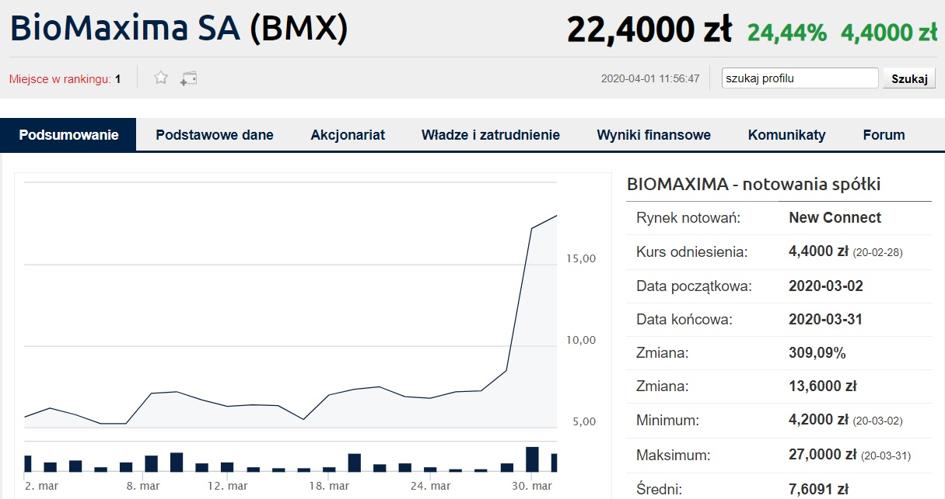The image size is (945, 499).
Task: Open the Komunikaty tab
Action: [787, 135]
